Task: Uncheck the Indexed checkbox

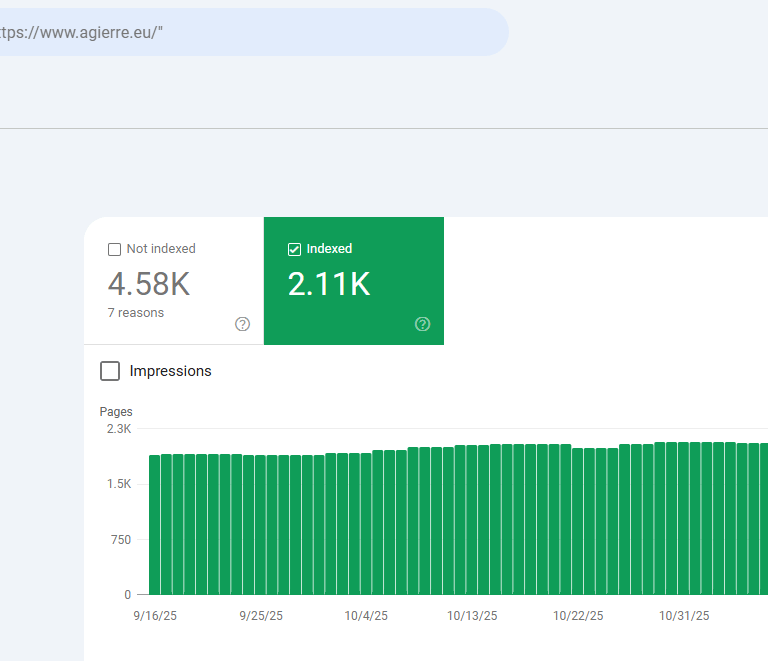Action: pyautogui.click(x=294, y=249)
